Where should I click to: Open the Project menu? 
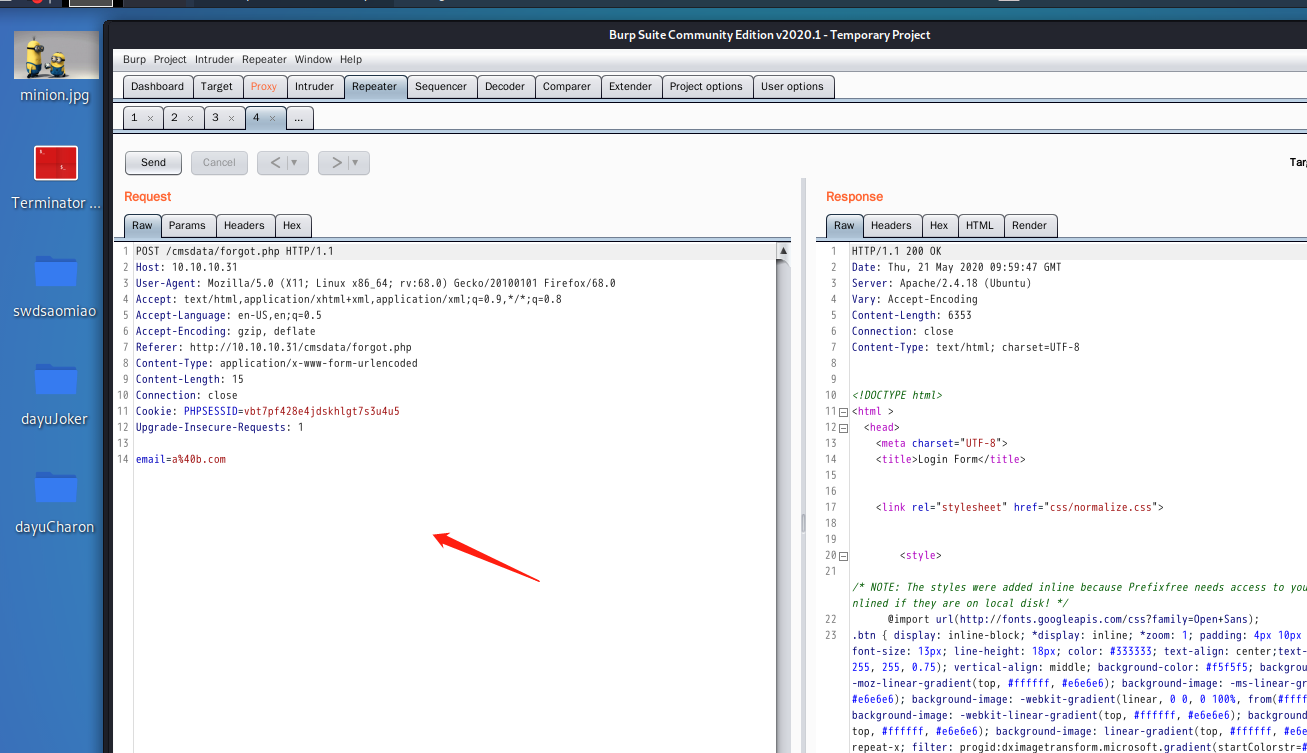(170, 59)
